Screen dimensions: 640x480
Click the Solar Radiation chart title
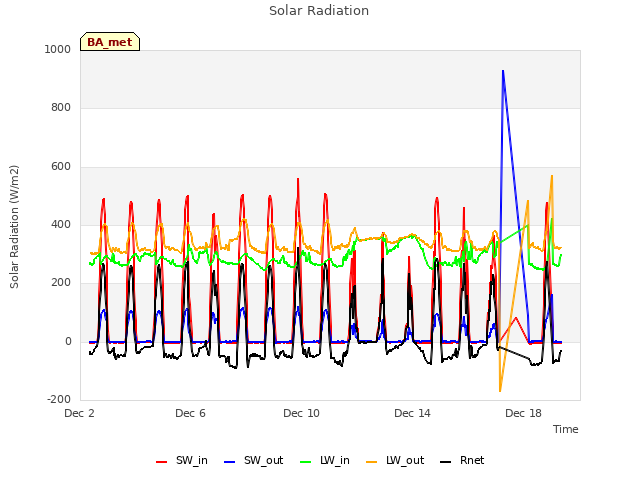(319, 11)
